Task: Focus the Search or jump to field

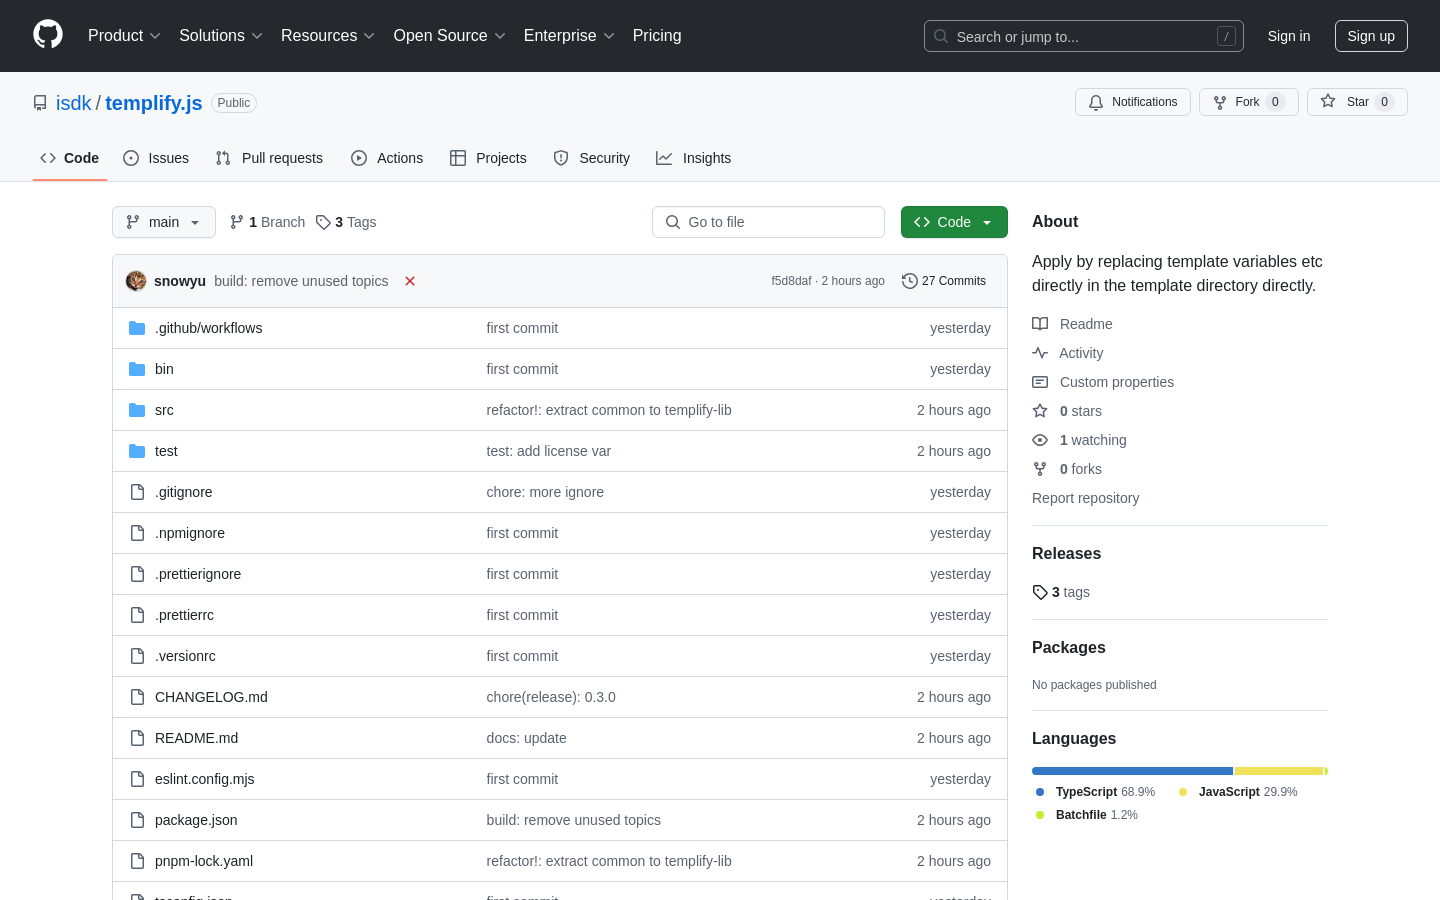Action: (1084, 36)
